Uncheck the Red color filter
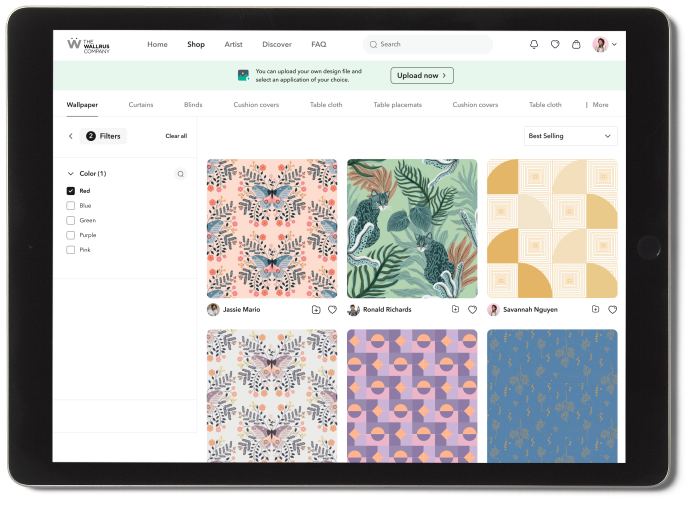Image resolution: width=693 pixels, height=505 pixels. click(71, 191)
